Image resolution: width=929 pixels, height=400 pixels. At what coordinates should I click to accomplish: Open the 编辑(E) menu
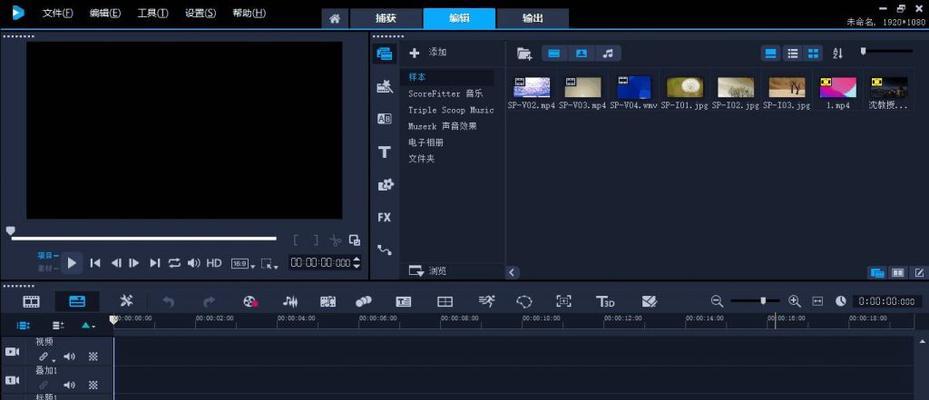click(x=105, y=13)
